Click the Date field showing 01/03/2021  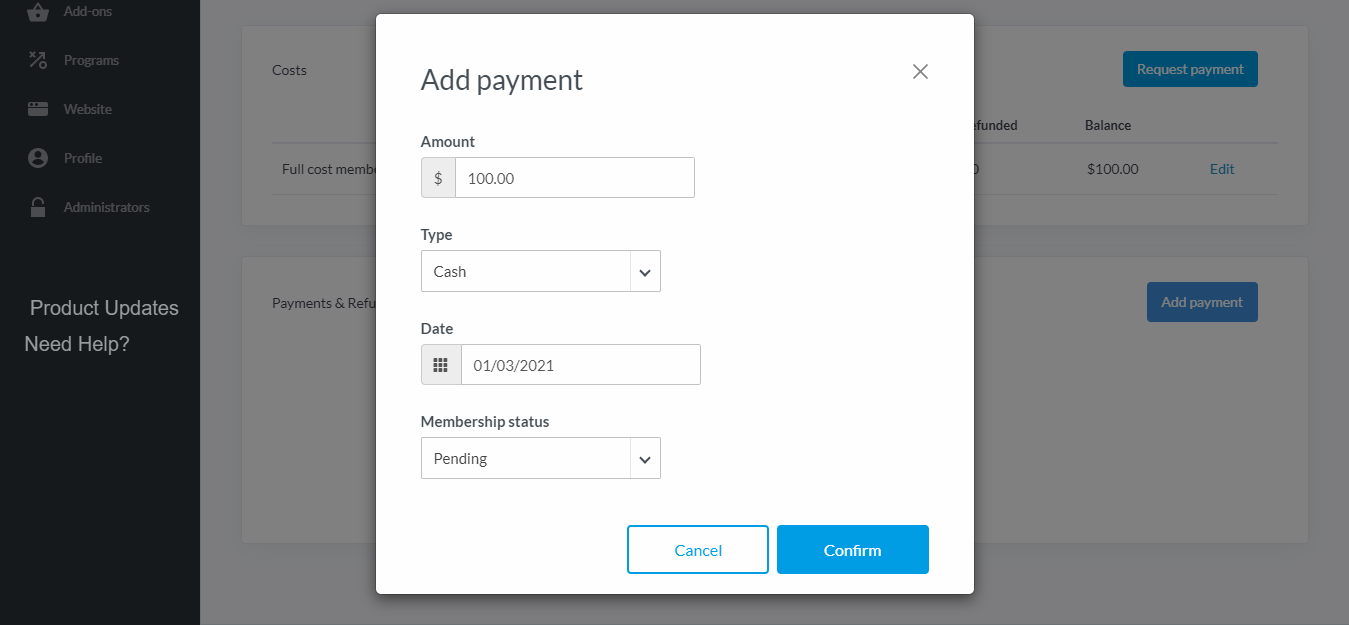(581, 365)
